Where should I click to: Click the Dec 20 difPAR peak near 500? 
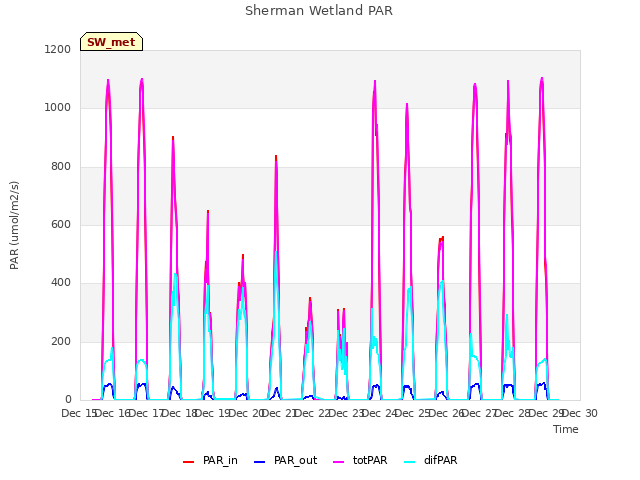276,251
